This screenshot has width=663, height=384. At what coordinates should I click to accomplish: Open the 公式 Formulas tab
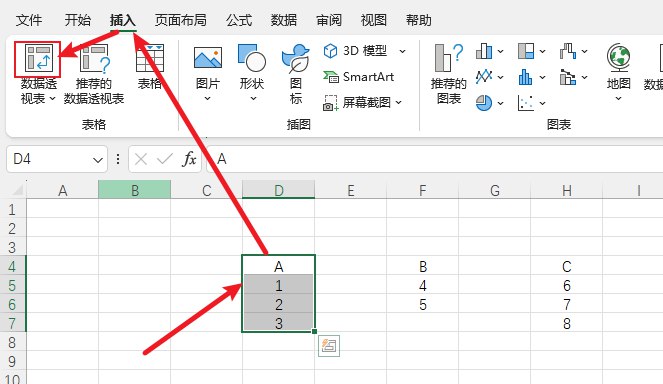pyautogui.click(x=239, y=20)
